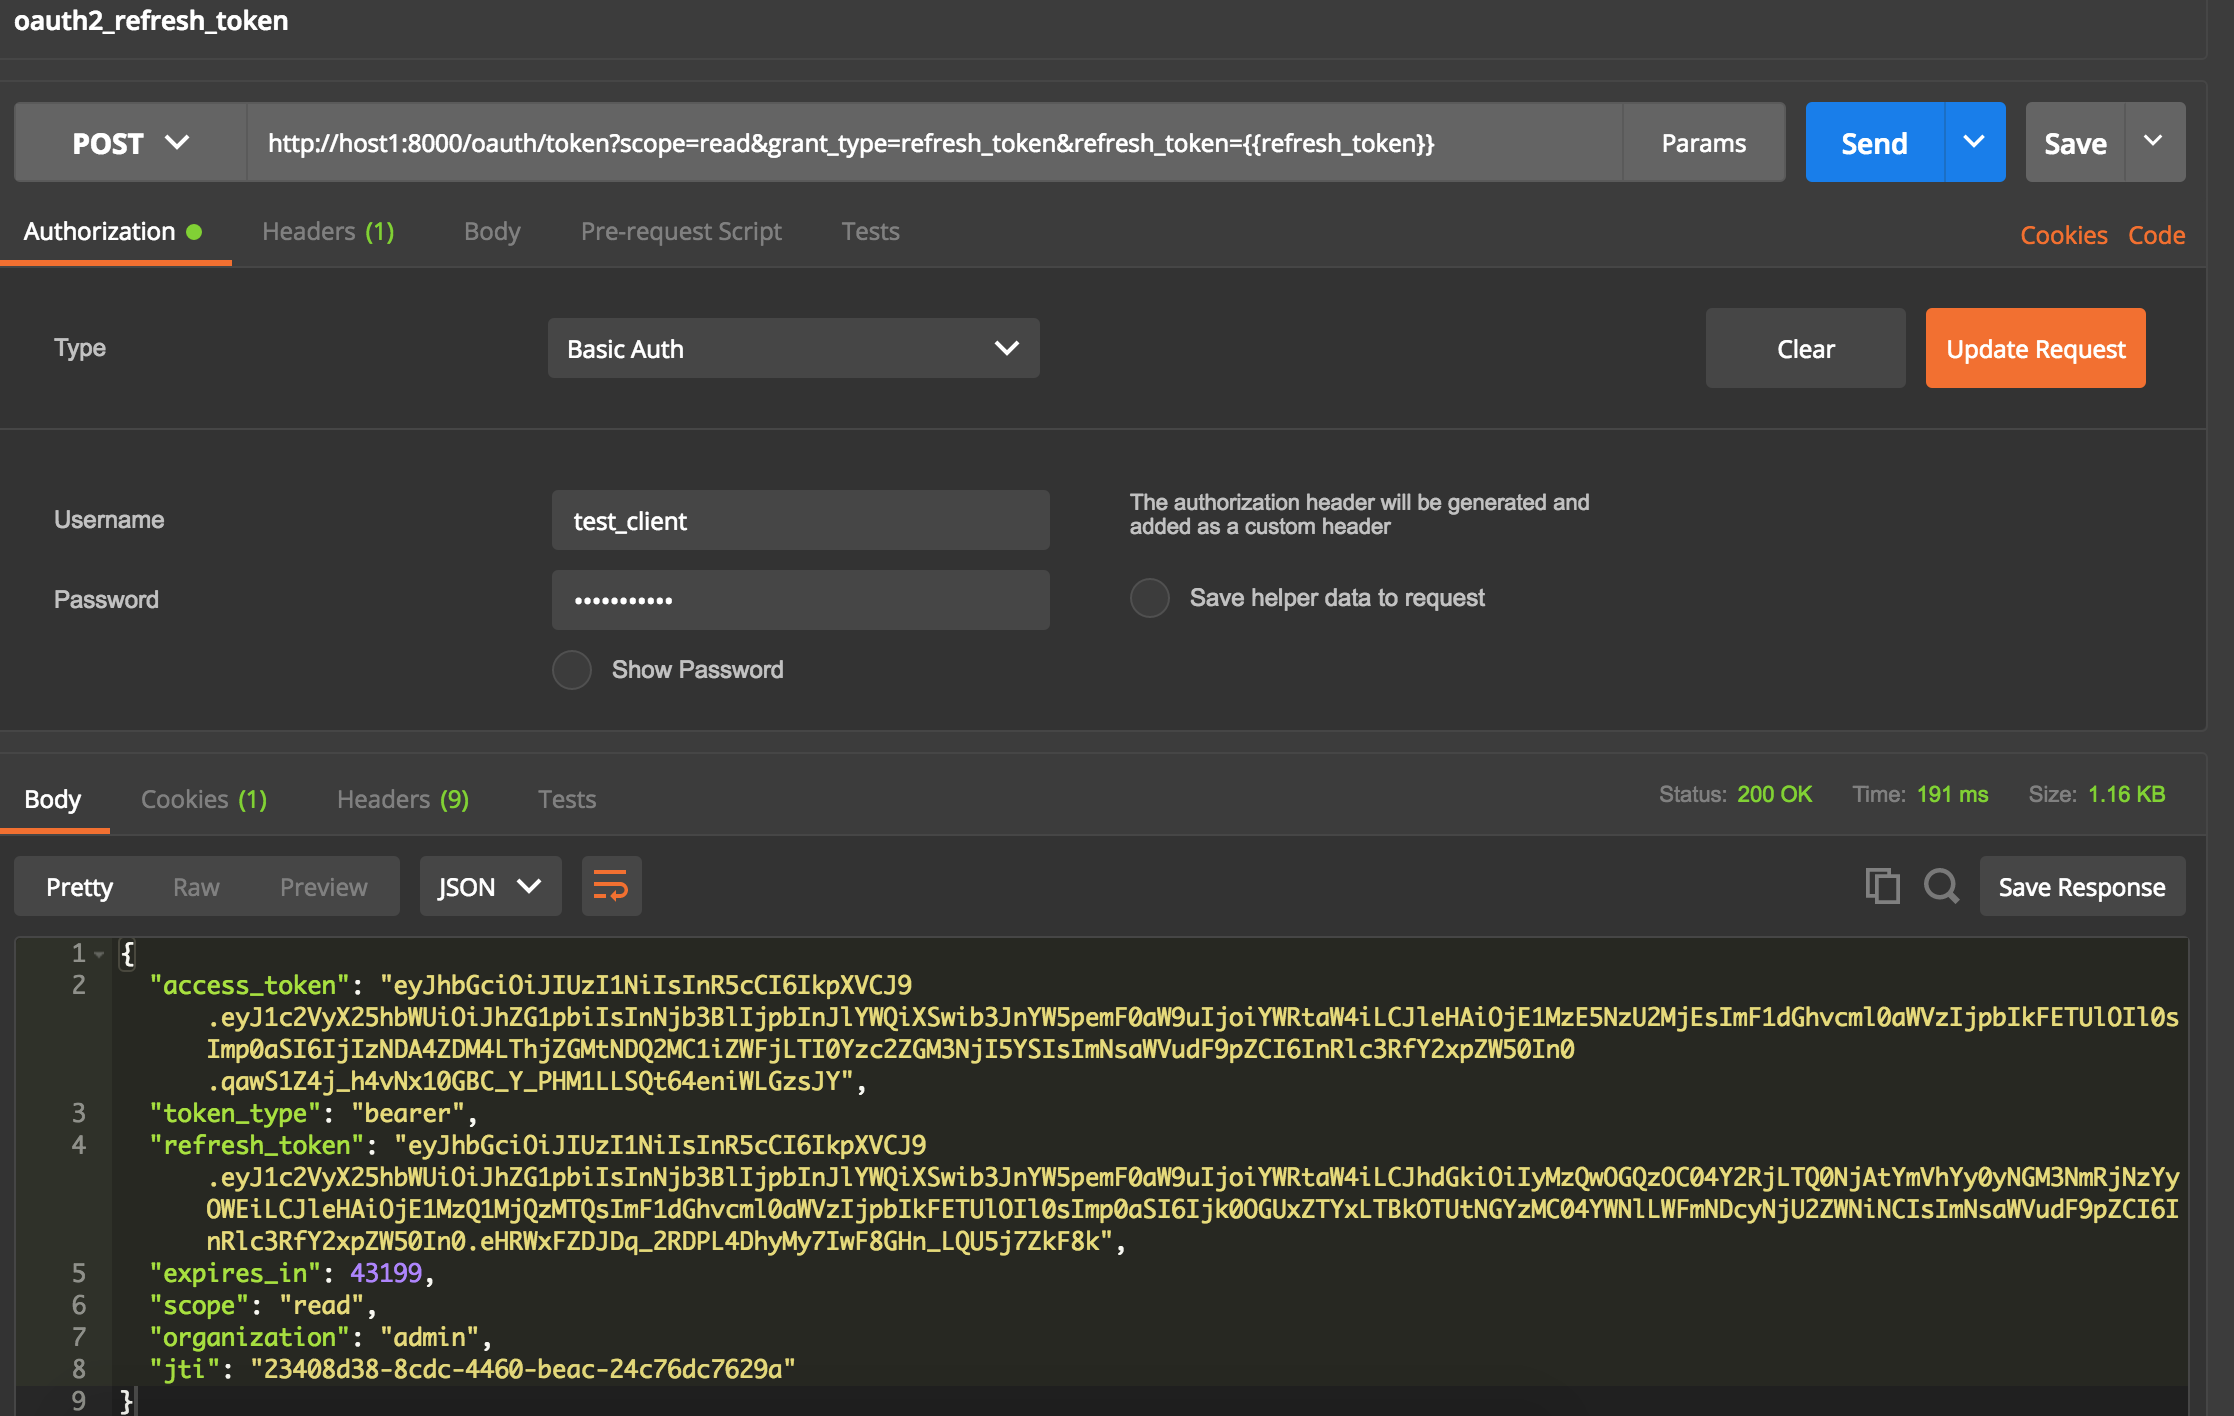This screenshot has height=1416, width=2234.
Task: Expand the Basic Auth type dropdown
Action: tap(793, 348)
